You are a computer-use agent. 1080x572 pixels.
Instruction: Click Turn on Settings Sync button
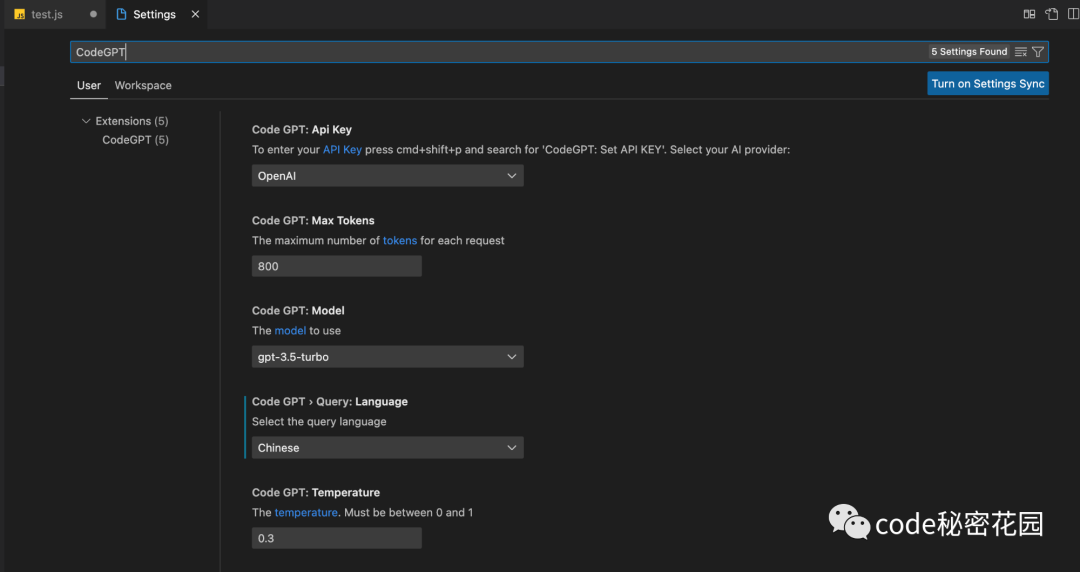988,84
